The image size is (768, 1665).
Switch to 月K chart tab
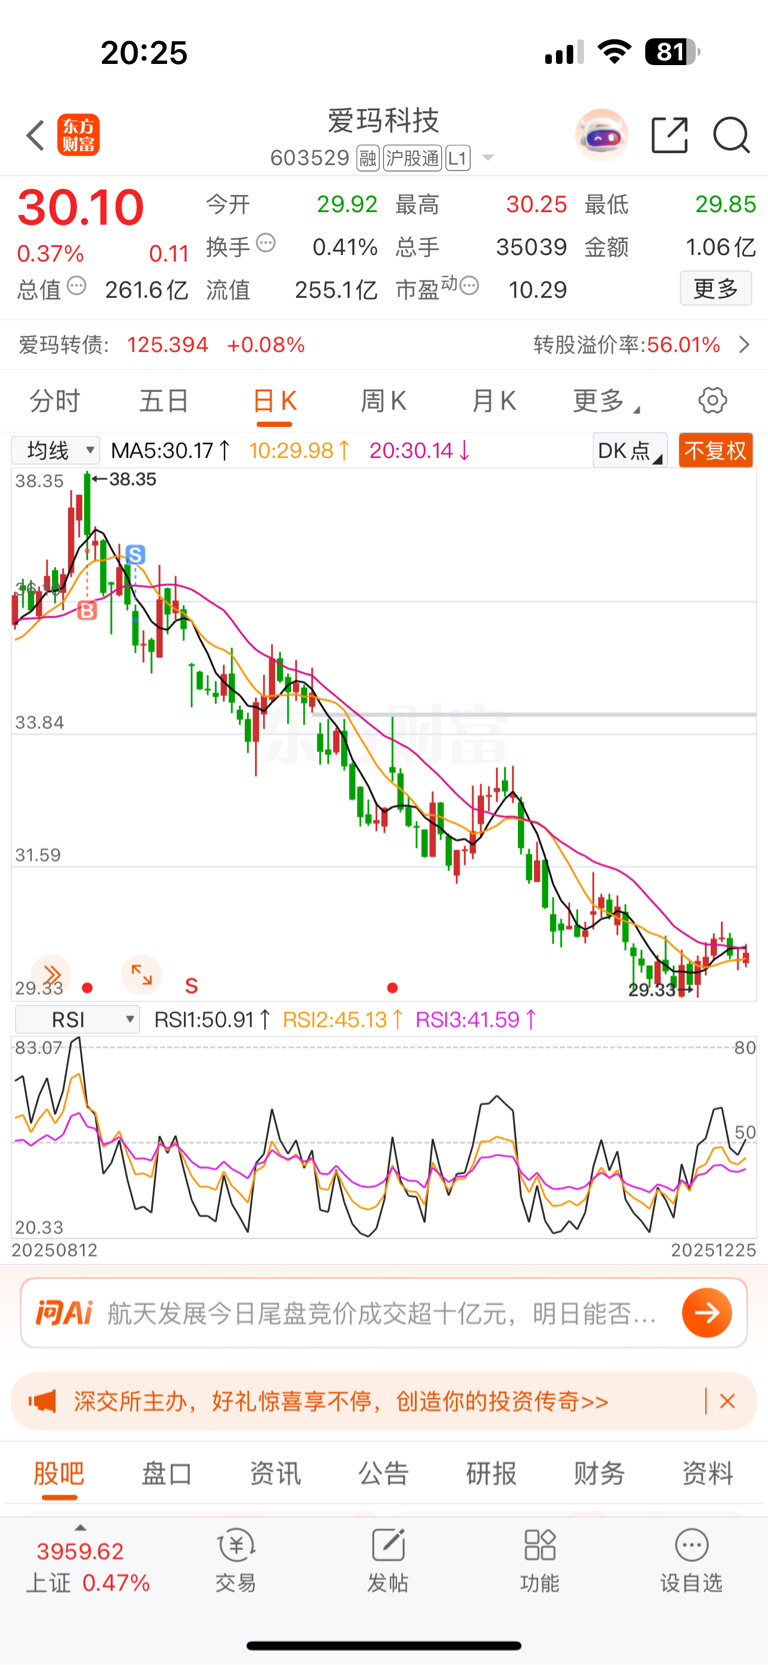(493, 401)
